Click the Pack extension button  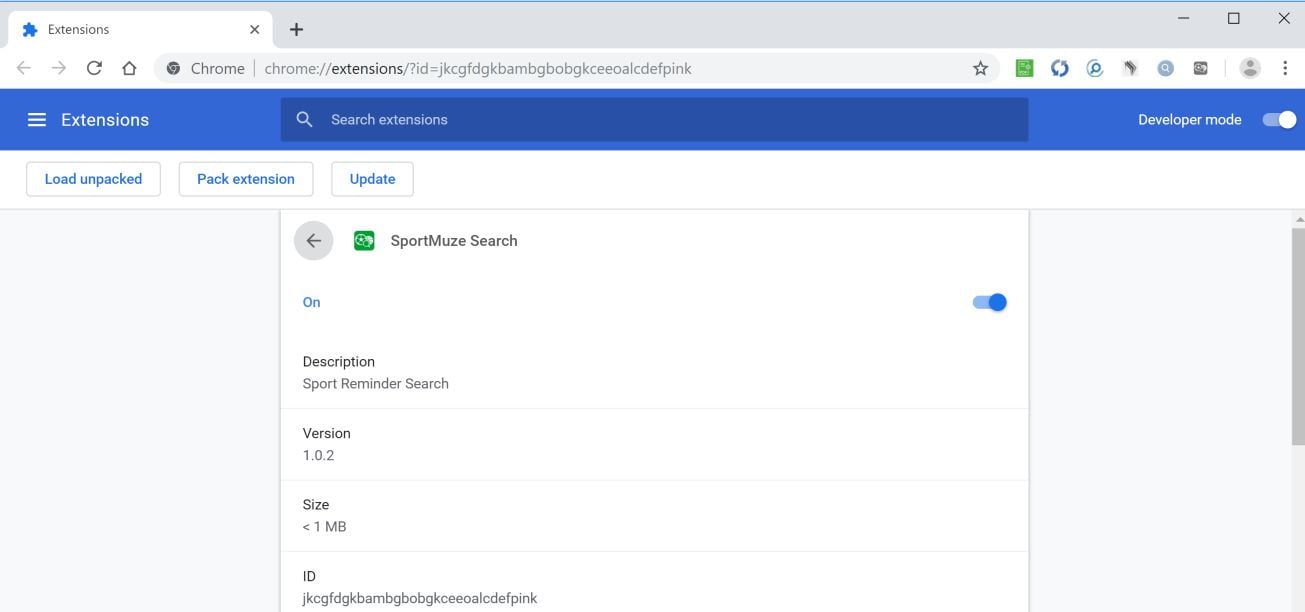click(245, 179)
